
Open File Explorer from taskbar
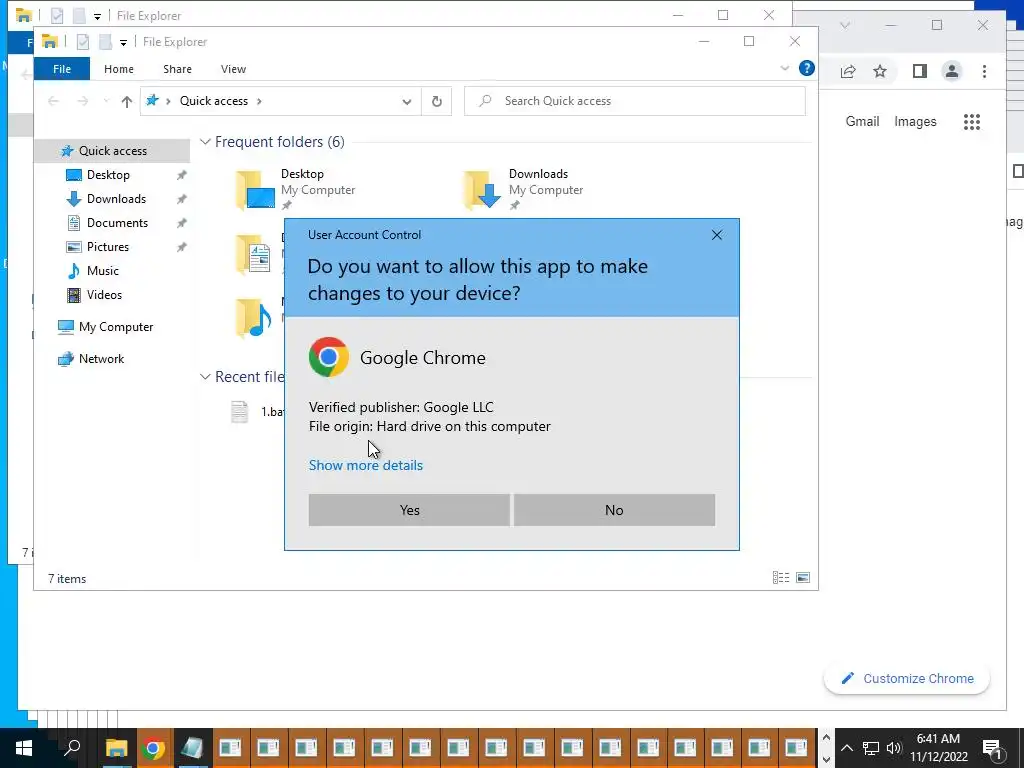point(117,748)
